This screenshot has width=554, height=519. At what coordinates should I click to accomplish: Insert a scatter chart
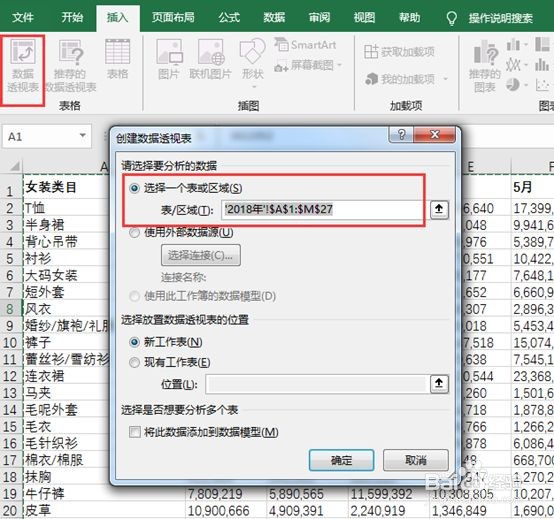(543, 84)
